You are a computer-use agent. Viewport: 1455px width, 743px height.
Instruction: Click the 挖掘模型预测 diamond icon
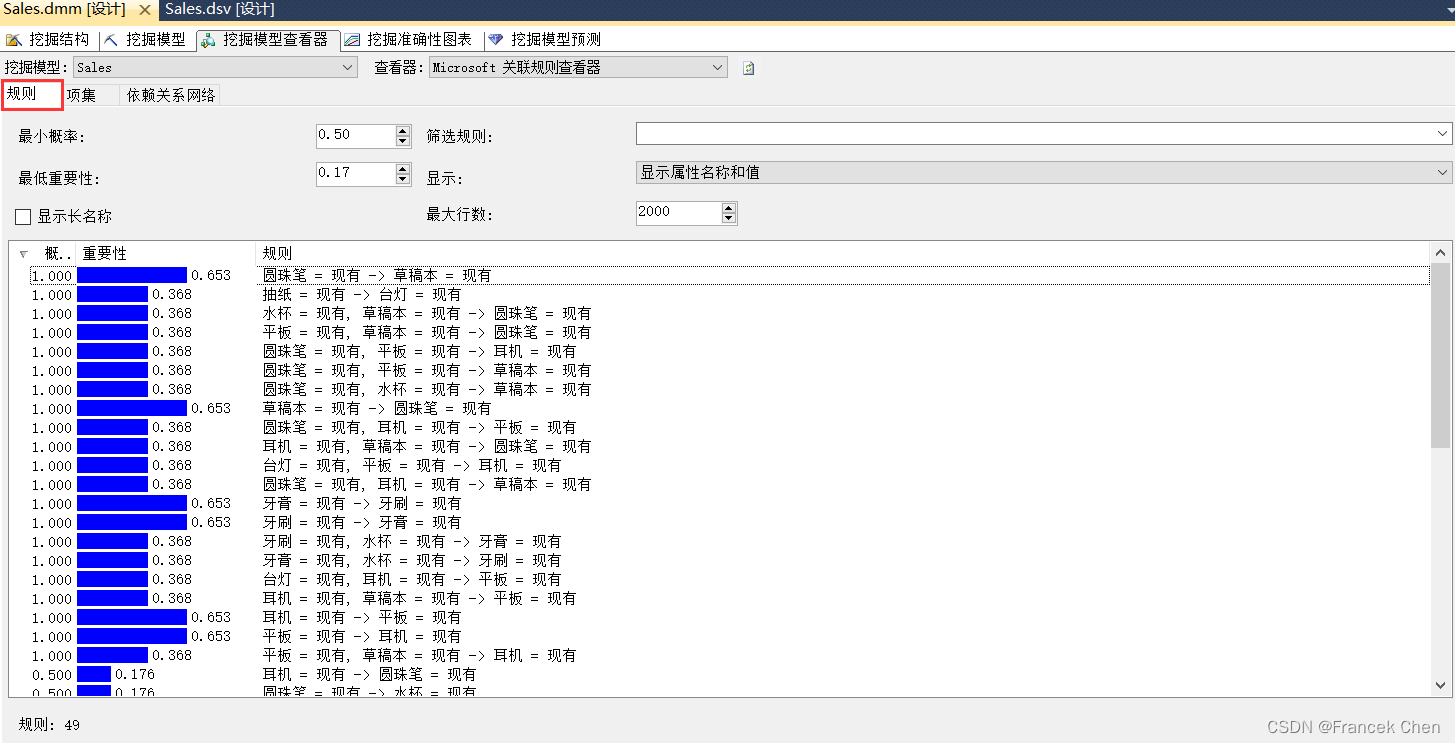click(x=496, y=40)
